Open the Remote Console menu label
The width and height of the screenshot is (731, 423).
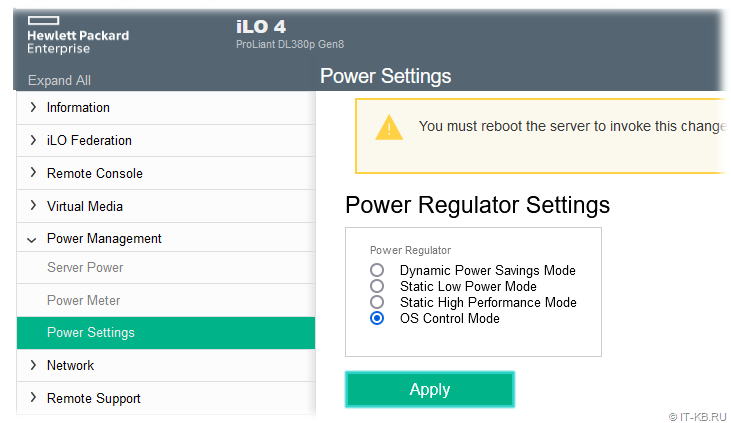(x=95, y=173)
